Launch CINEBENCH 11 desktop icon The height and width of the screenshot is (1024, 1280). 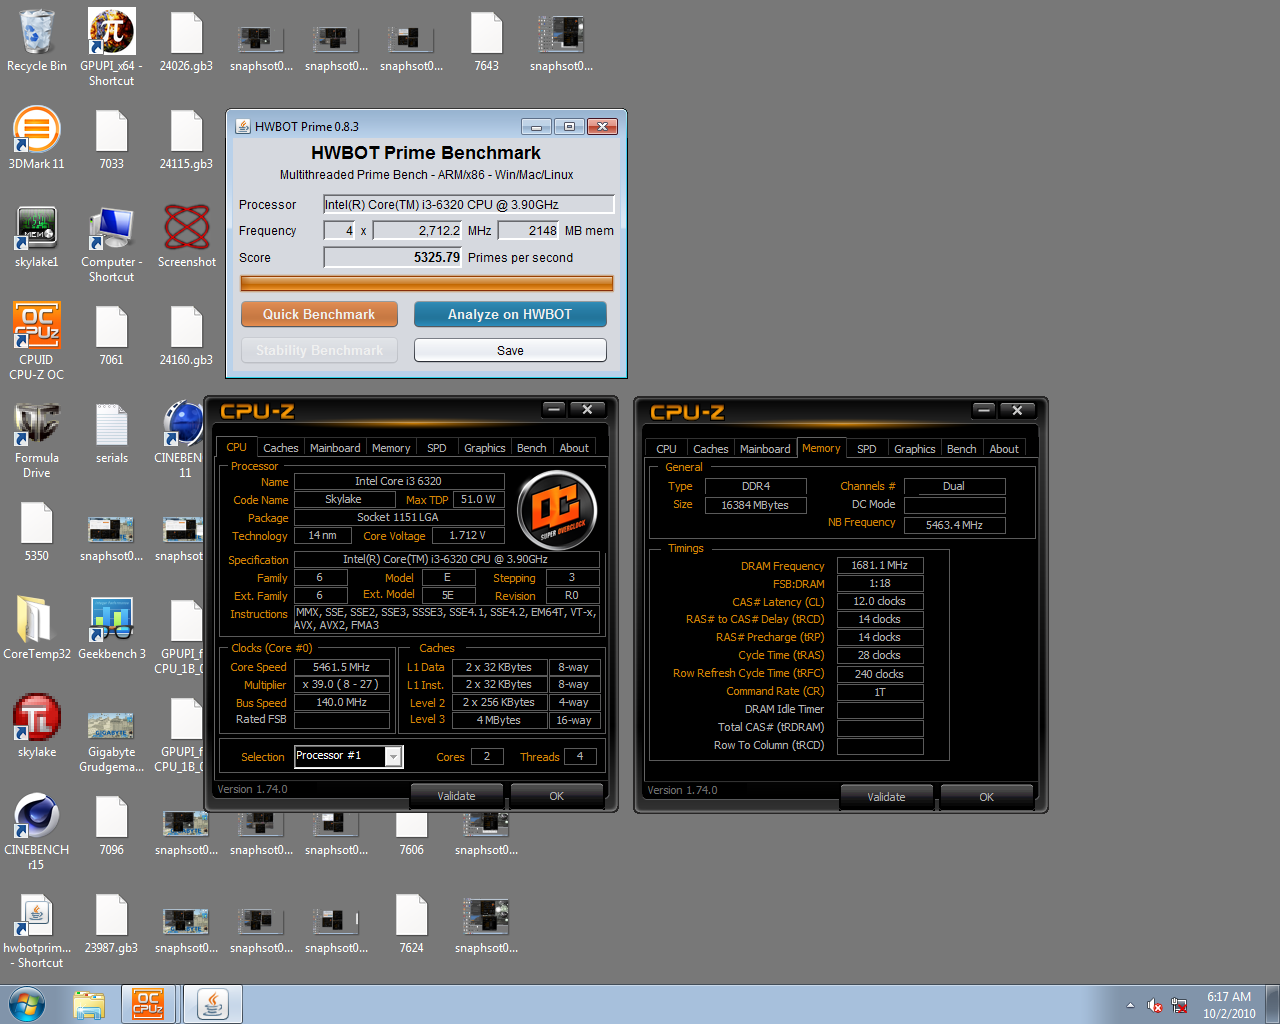click(x=182, y=440)
